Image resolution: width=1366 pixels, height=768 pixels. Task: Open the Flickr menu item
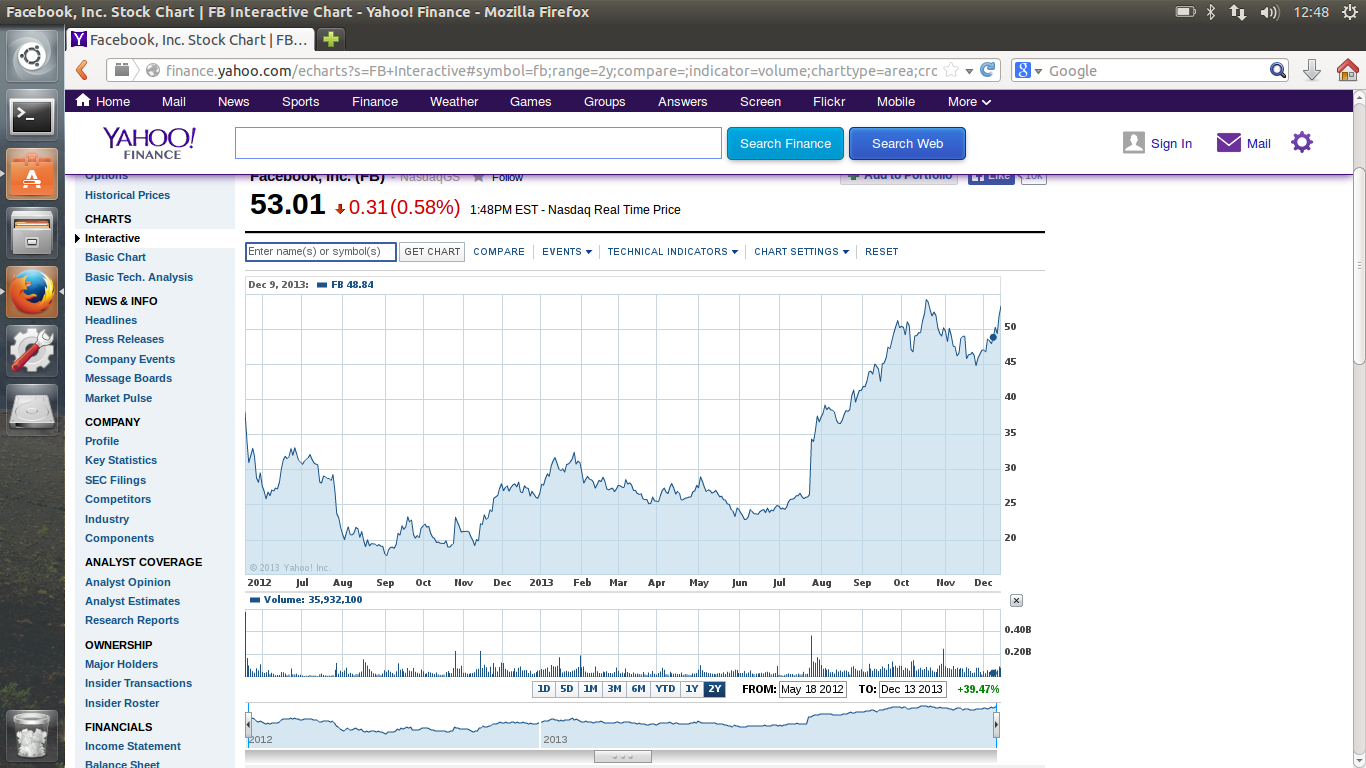click(x=829, y=101)
